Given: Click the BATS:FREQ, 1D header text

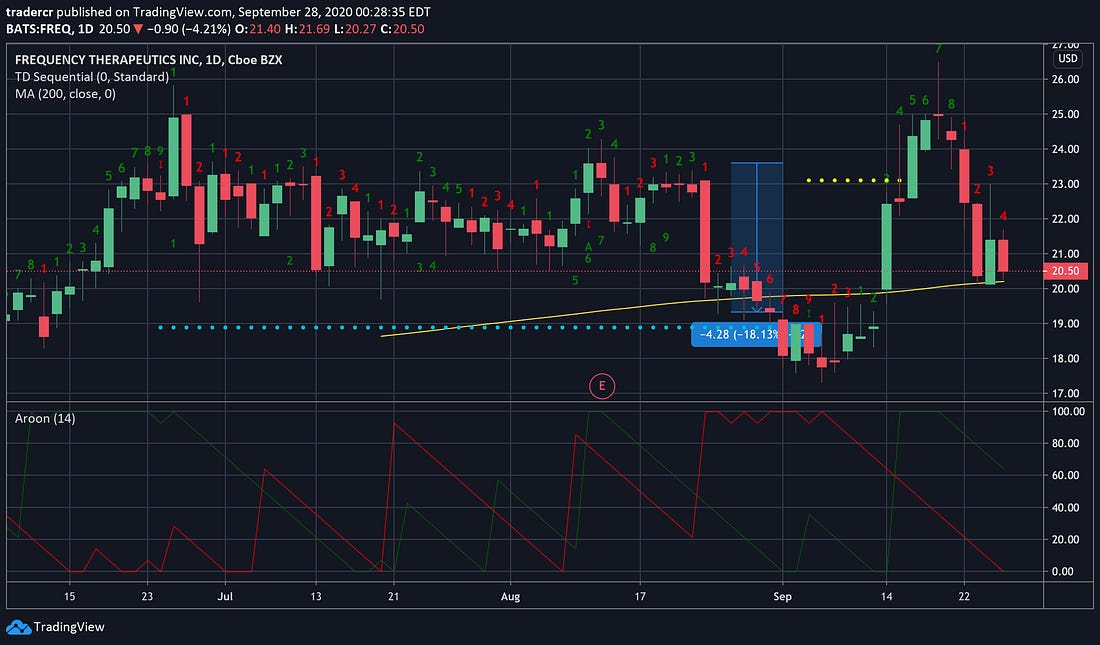Looking at the screenshot, I should point(49,29).
